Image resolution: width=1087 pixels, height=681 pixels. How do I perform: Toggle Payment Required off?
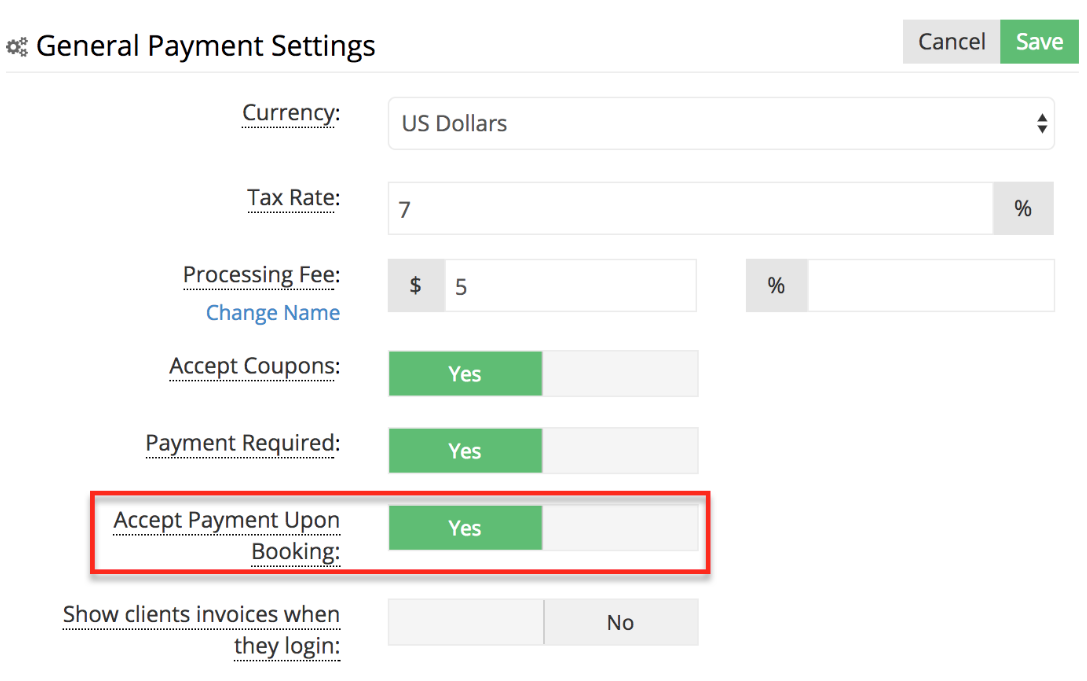pos(620,450)
